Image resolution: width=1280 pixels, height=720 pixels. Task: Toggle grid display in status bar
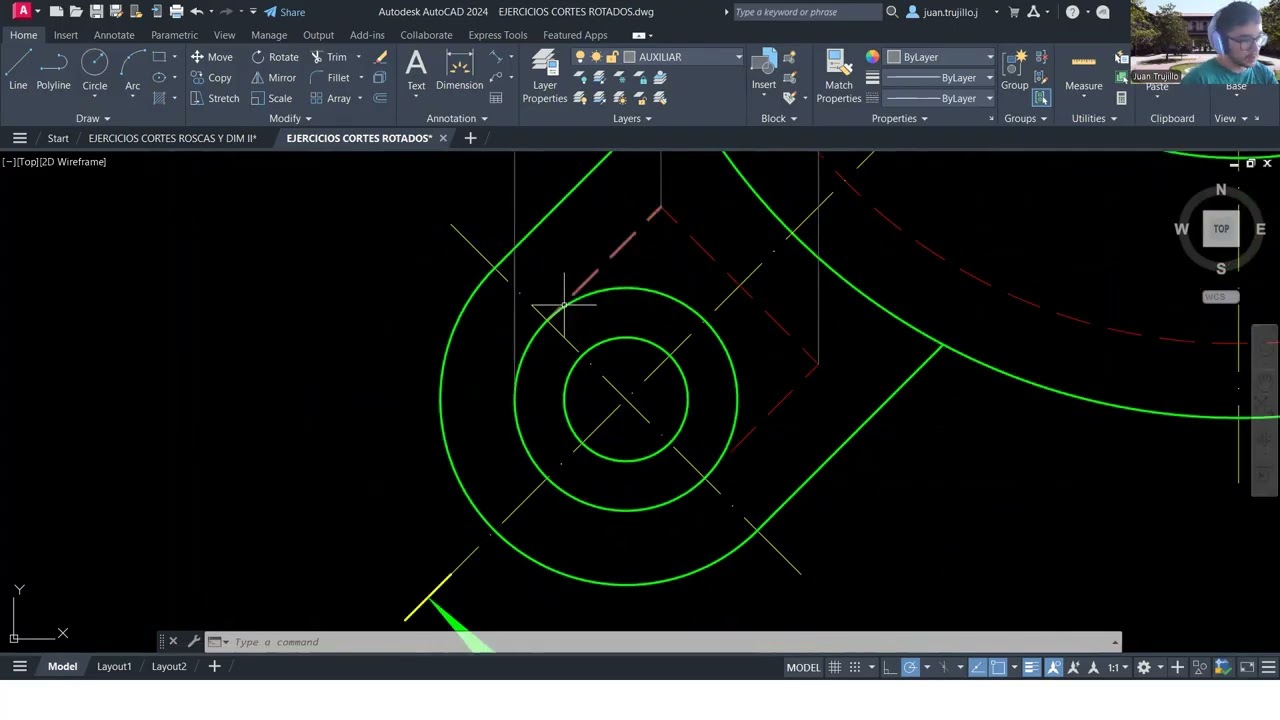pyautogui.click(x=835, y=667)
